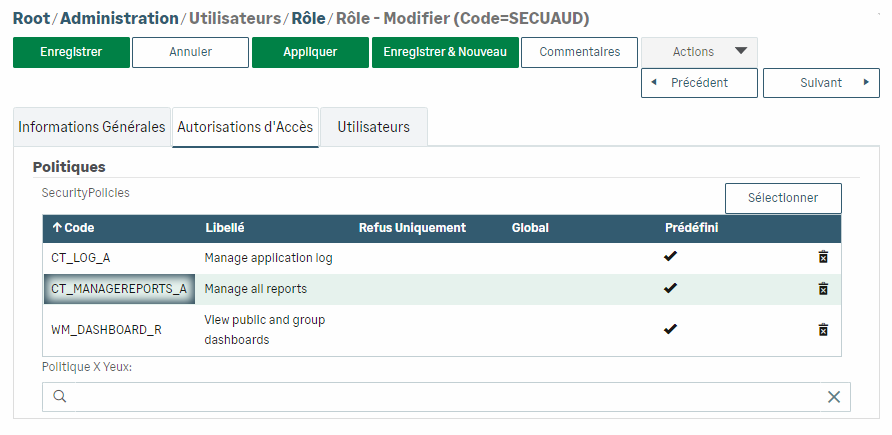Open the Actions dropdown menu
Image resolution: width=892 pixels, height=435 pixels.
tap(699, 52)
